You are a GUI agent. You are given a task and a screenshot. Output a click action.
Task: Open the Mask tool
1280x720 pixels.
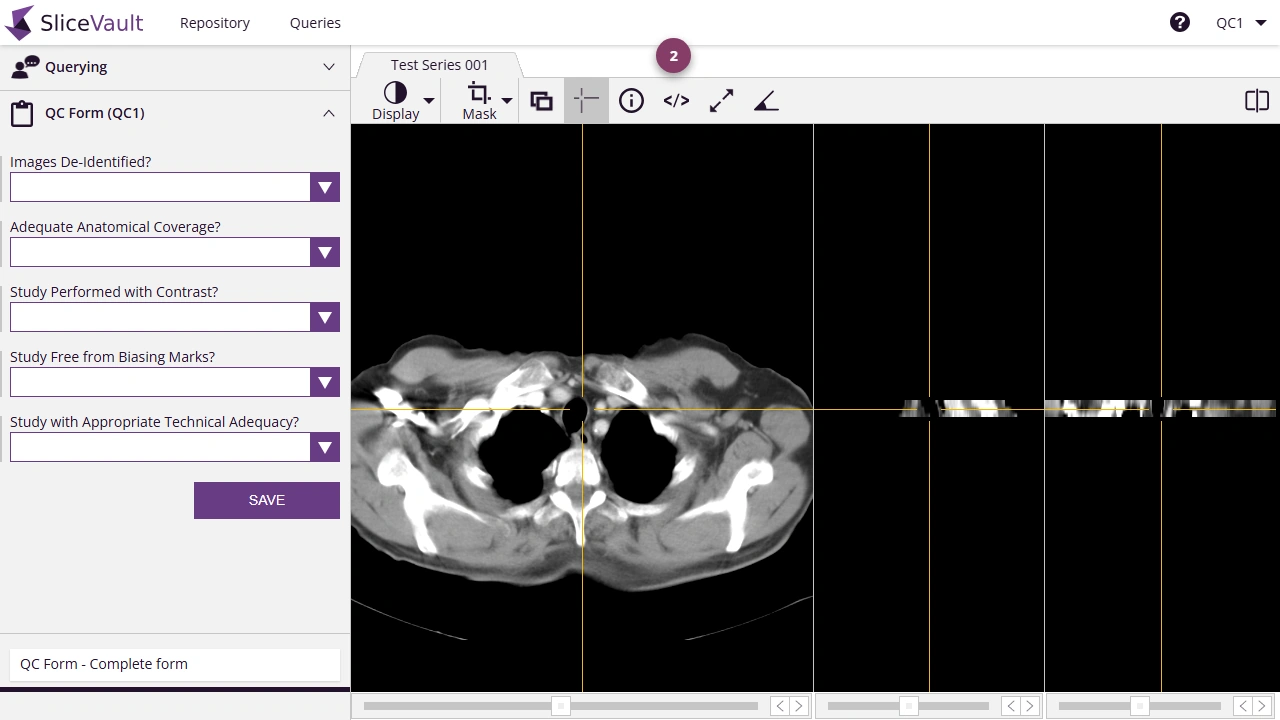click(479, 93)
